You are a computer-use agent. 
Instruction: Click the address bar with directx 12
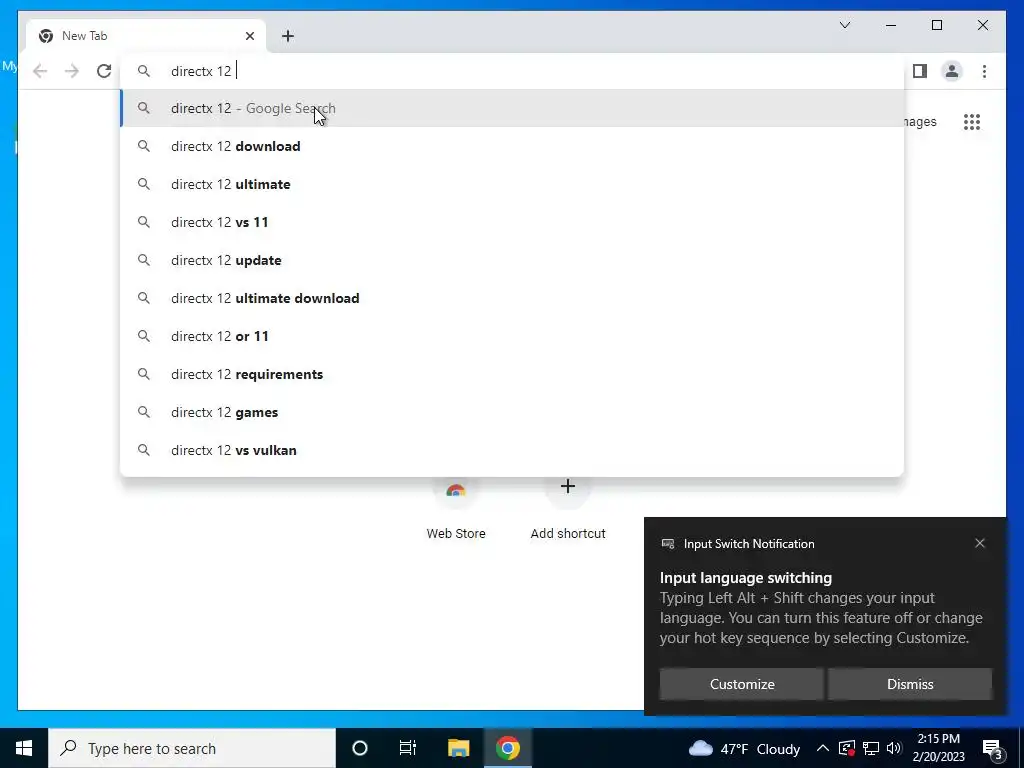coord(511,71)
